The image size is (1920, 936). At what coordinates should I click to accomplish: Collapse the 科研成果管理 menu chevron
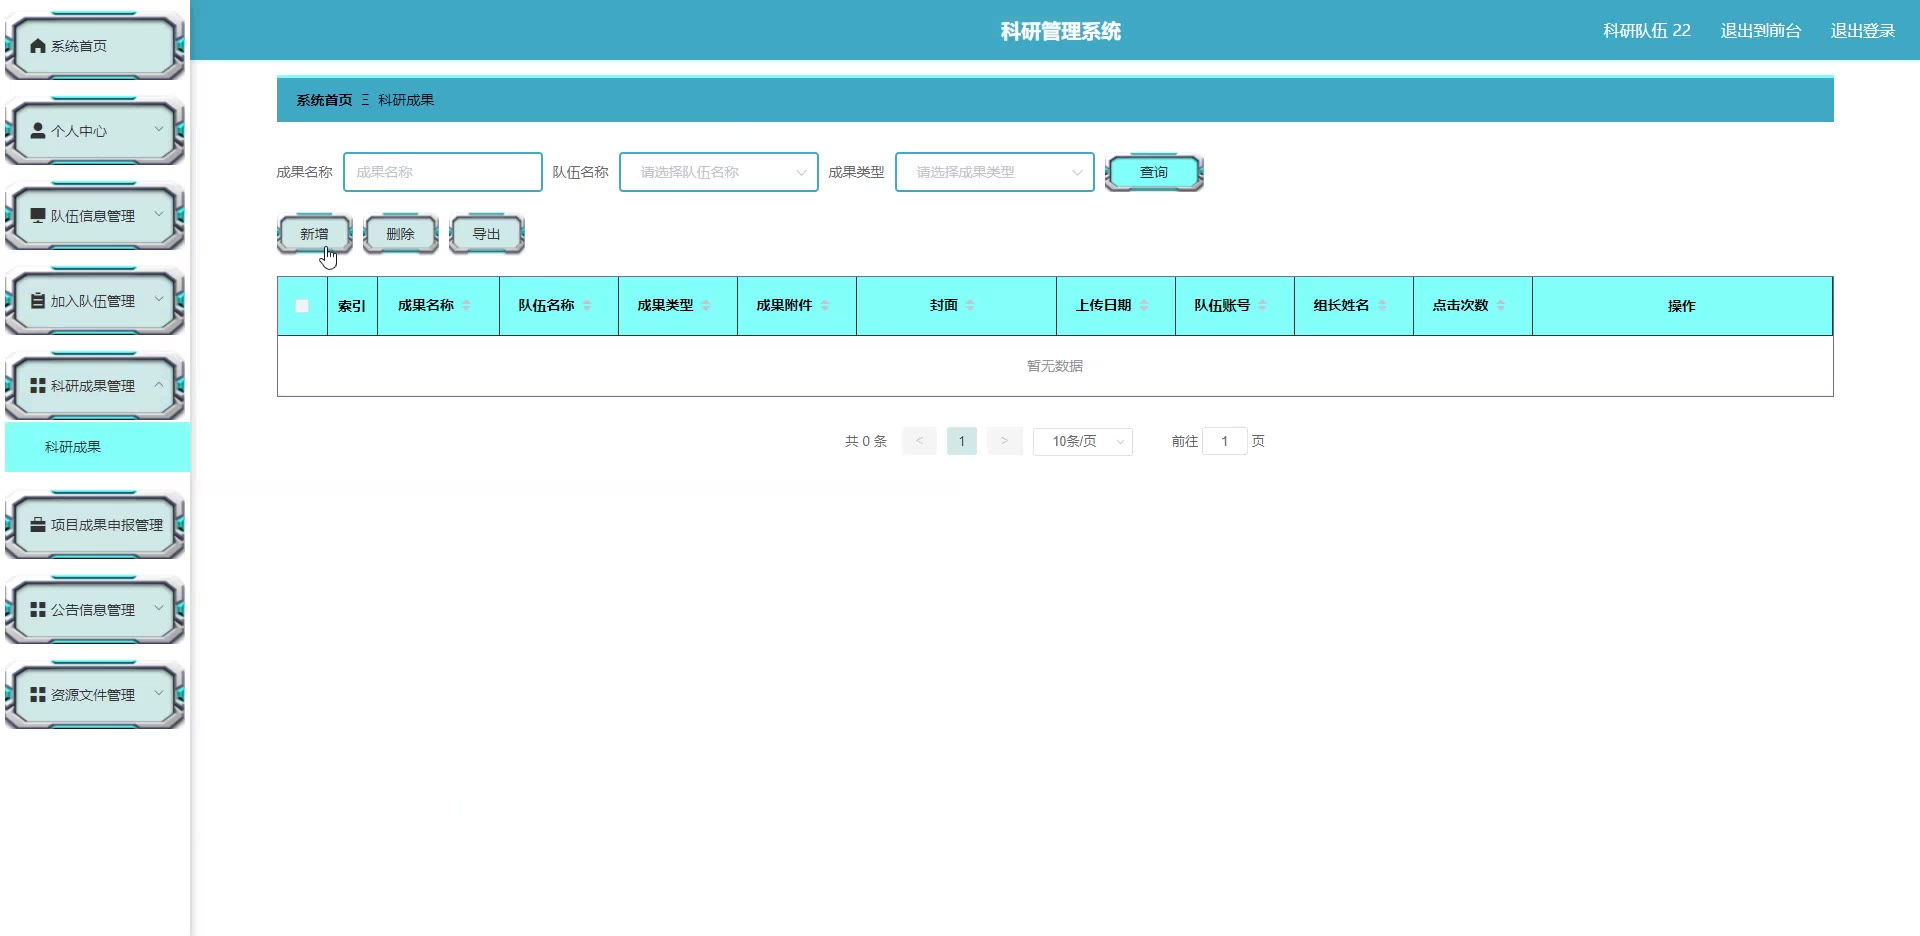pos(159,384)
